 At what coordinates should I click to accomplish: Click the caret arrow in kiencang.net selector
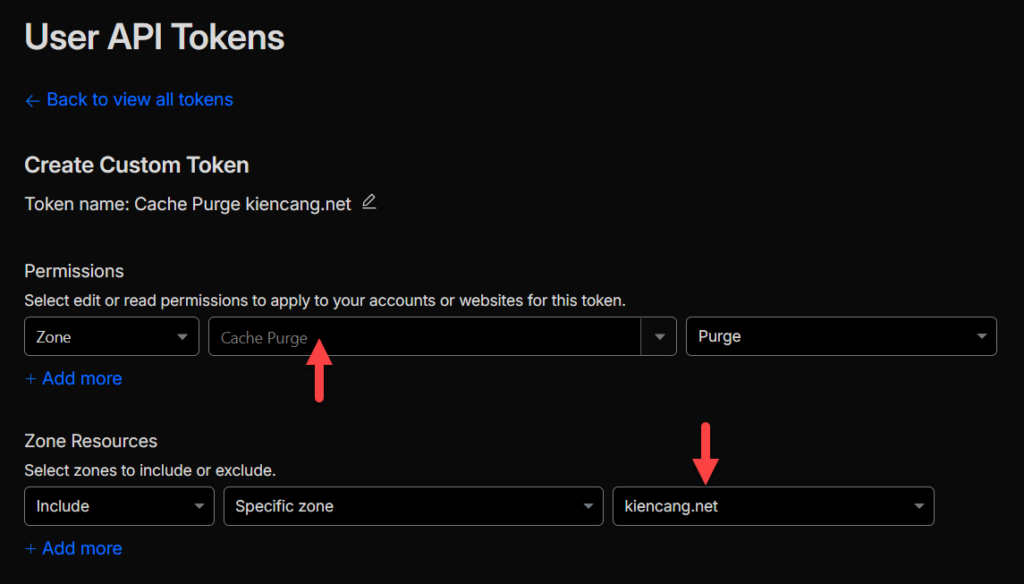[x=918, y=506]
